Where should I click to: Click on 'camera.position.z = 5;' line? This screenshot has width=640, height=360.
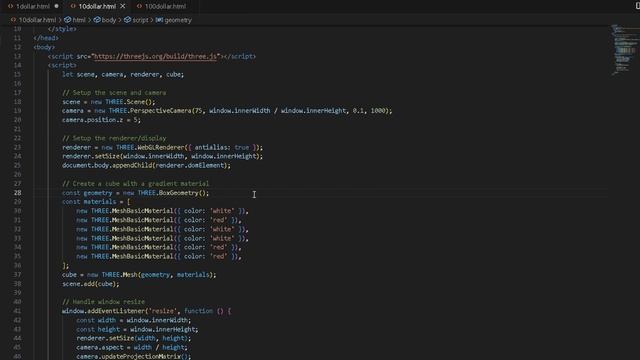click(101, 120)
